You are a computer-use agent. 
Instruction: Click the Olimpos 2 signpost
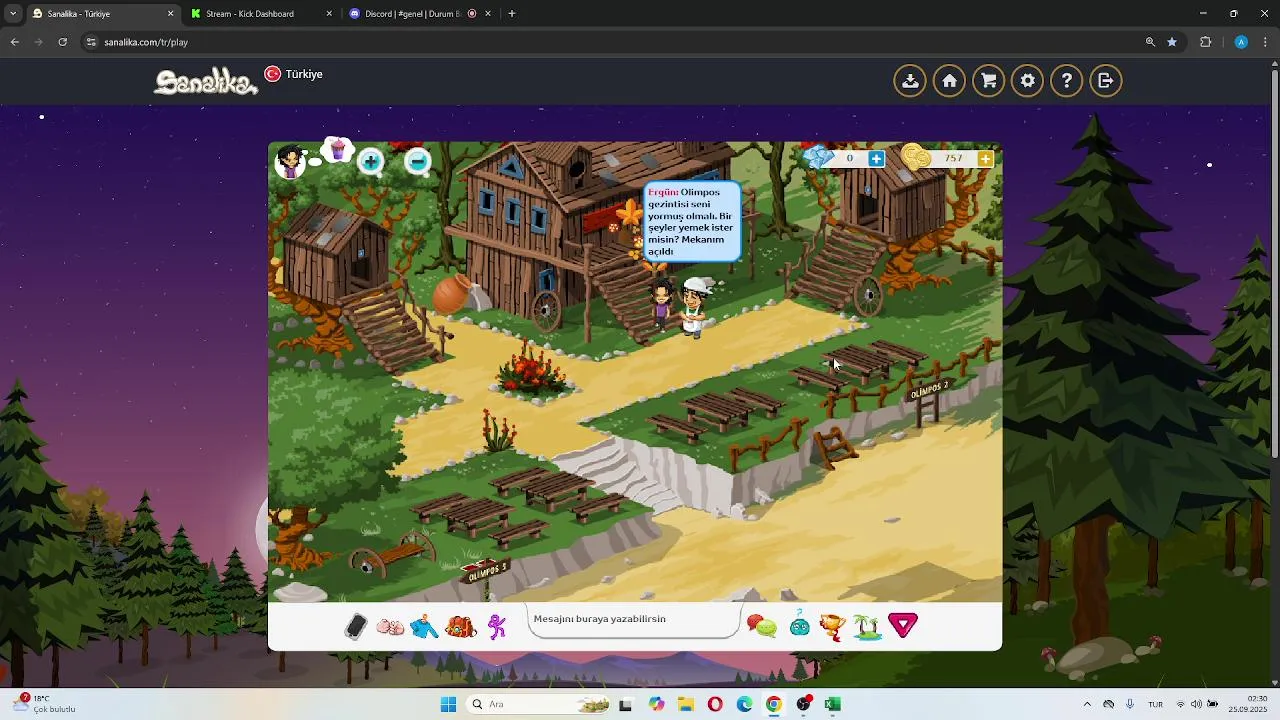click(928, 389)
